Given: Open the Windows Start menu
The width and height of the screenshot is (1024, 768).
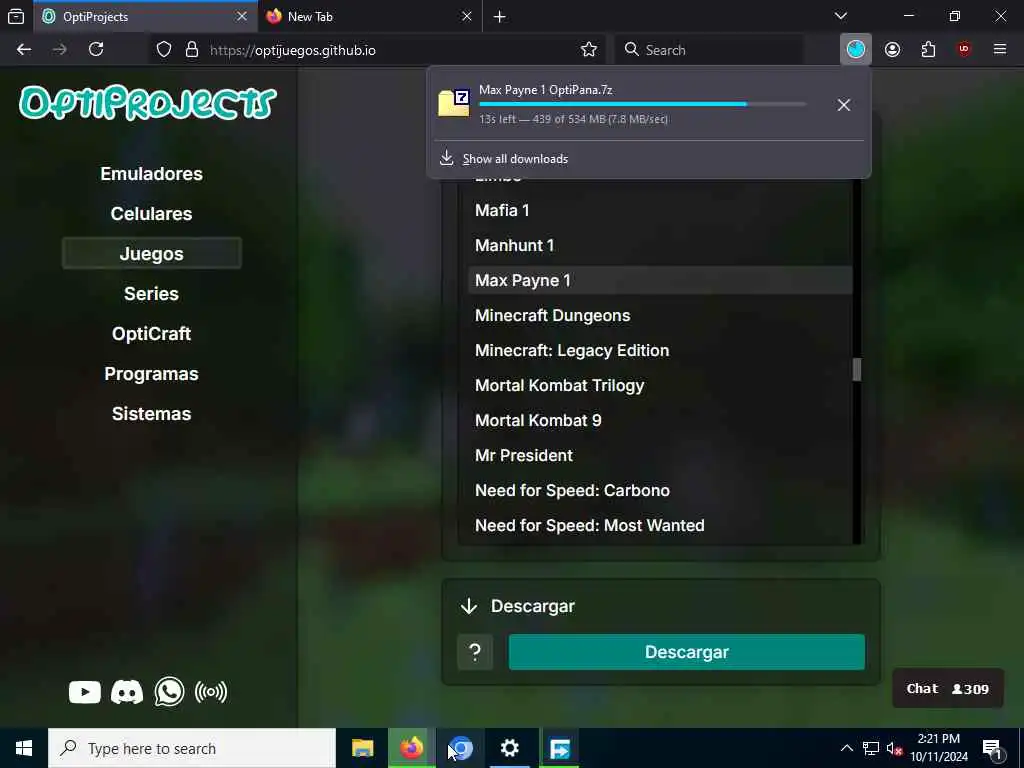Looking at the screenshot, I should [x=24, y=748].
